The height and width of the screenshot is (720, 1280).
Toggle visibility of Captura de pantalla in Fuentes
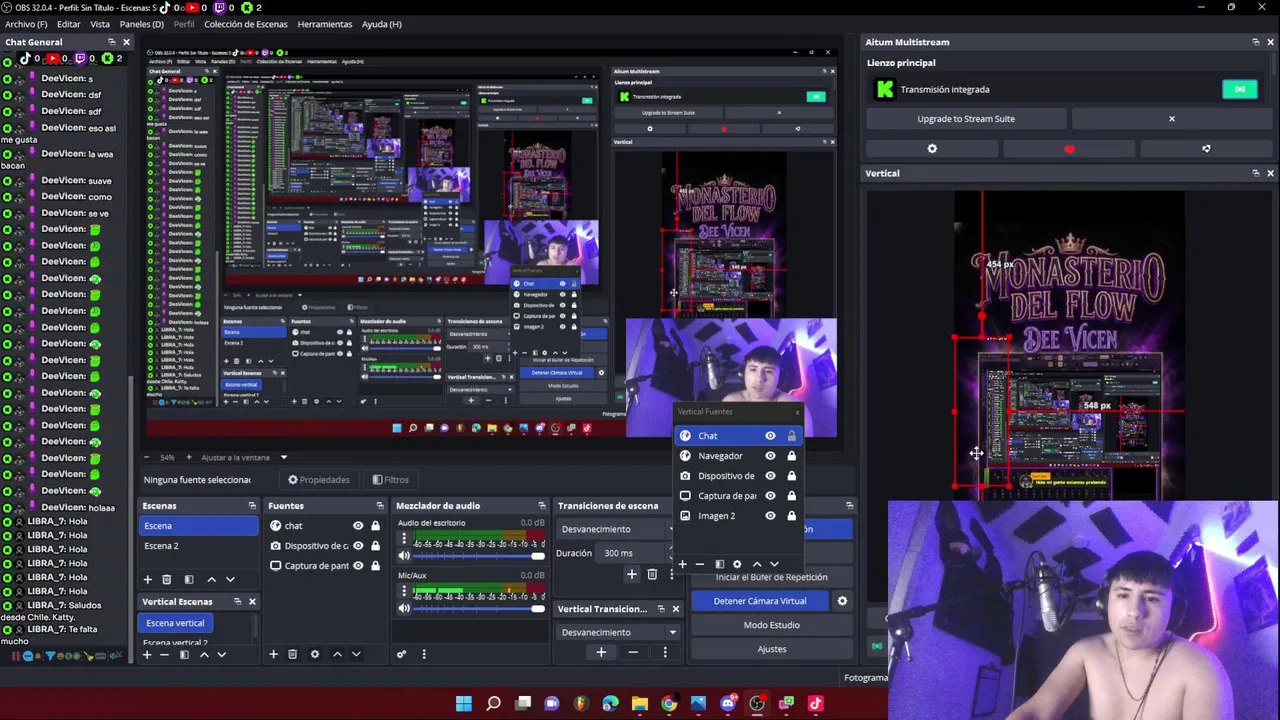click(x=358, y=566)
